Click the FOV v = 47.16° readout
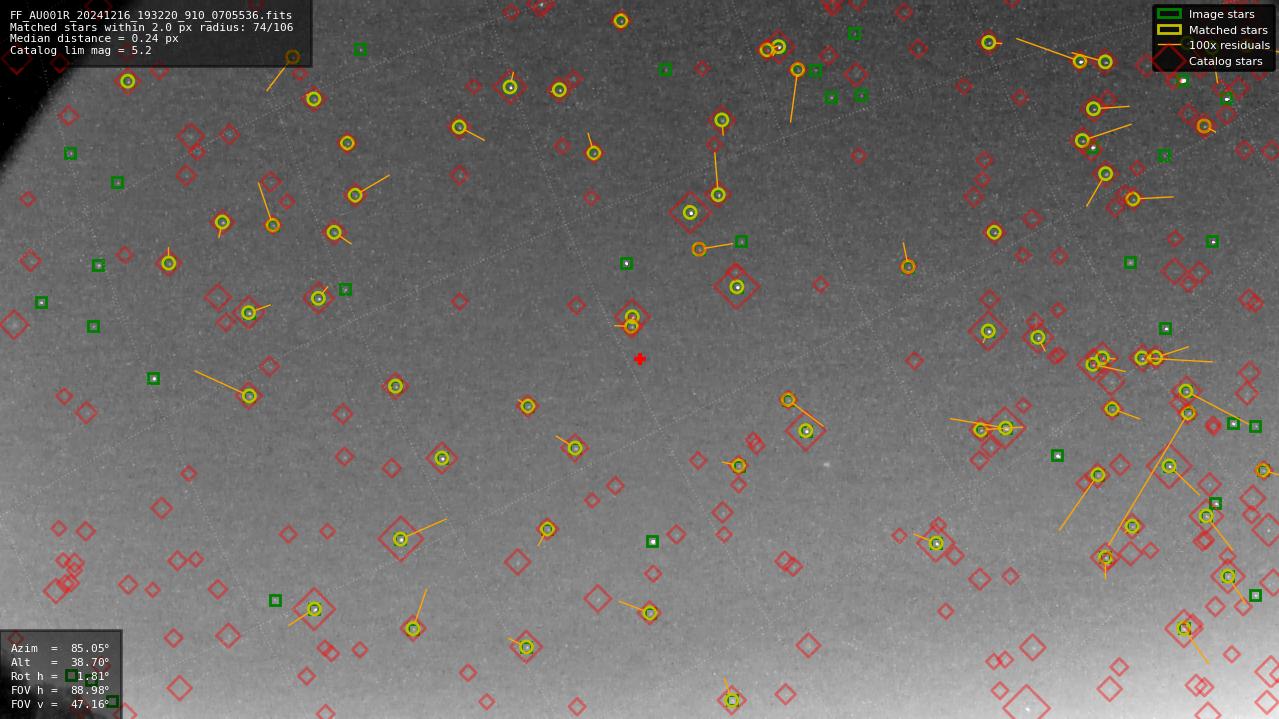Image resolution: width=1279 pixels, height=719 pixels. tap(60, 704)
